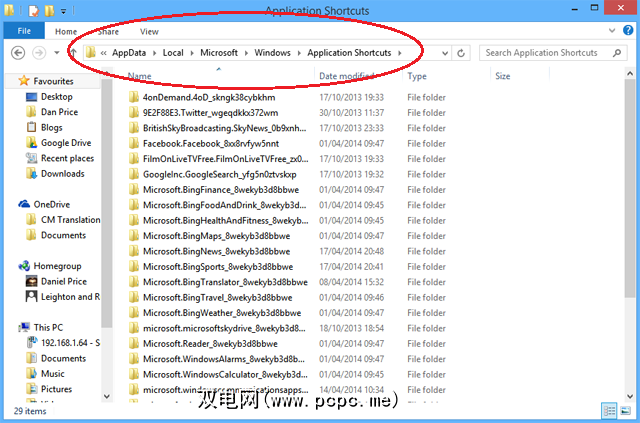Select the FilmOnLiveTVFree folder
The width and height of the screenshot is (640, 423).
(x=225, y=159)
